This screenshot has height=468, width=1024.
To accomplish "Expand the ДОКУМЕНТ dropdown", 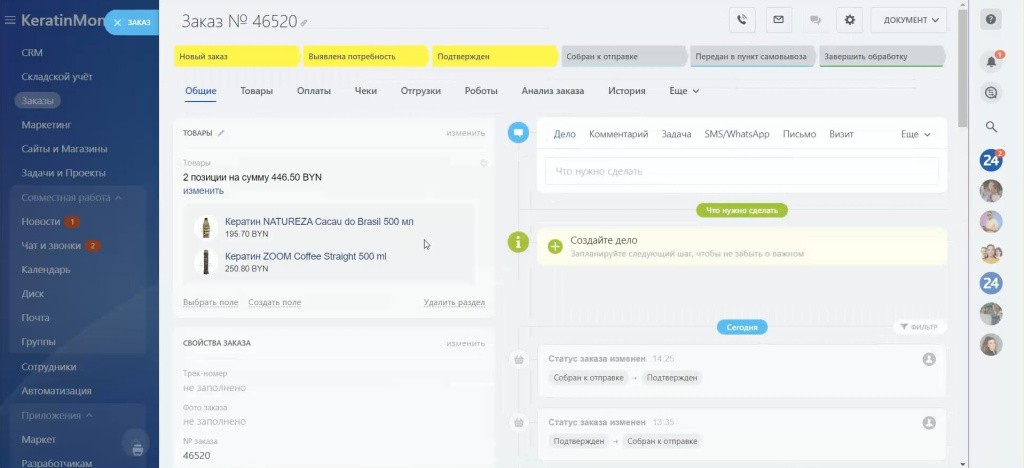I will click(908, 19).
